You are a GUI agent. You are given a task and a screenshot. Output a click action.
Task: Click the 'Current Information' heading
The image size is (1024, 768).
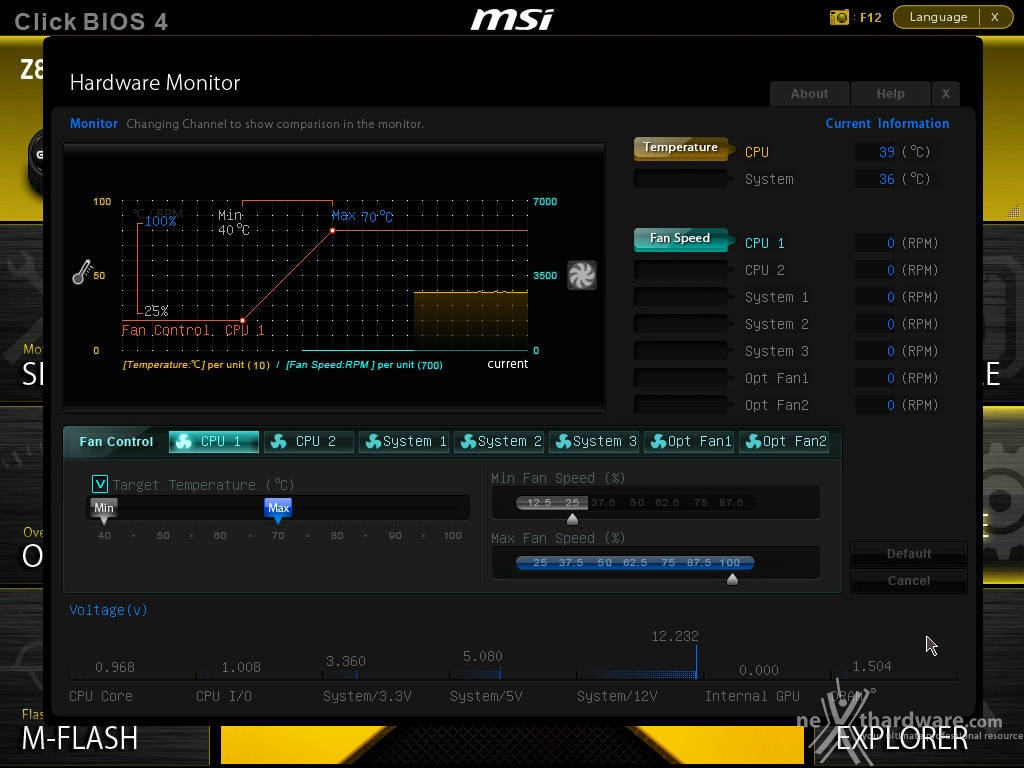[887, 123]
